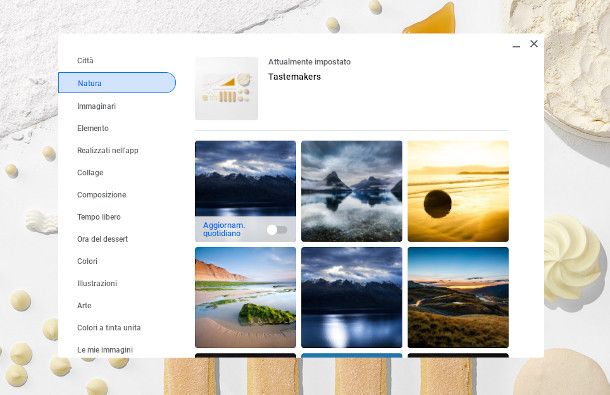Open the Le mie immagini category
The width and height of the screenshot is (610, 395).
[105, 349]
